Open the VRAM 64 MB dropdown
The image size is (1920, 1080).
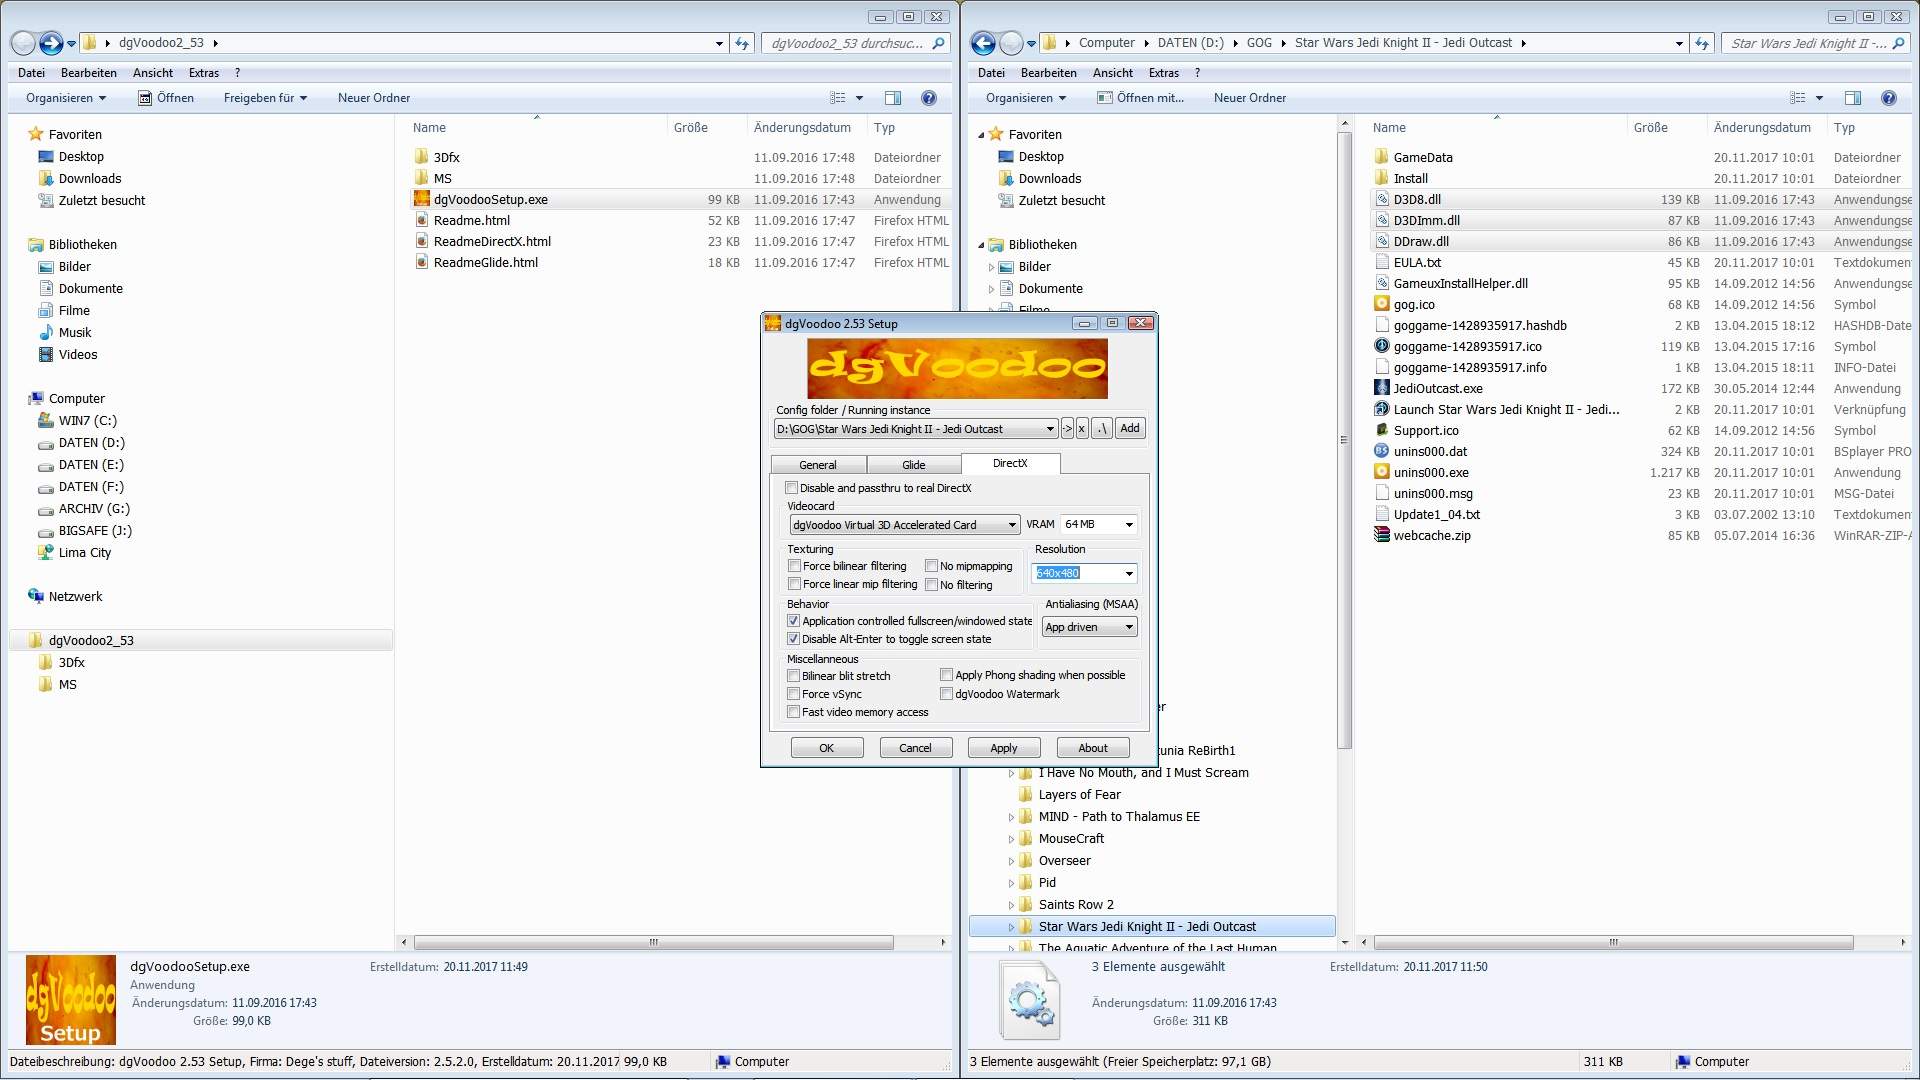click(x=1129, y=525)
